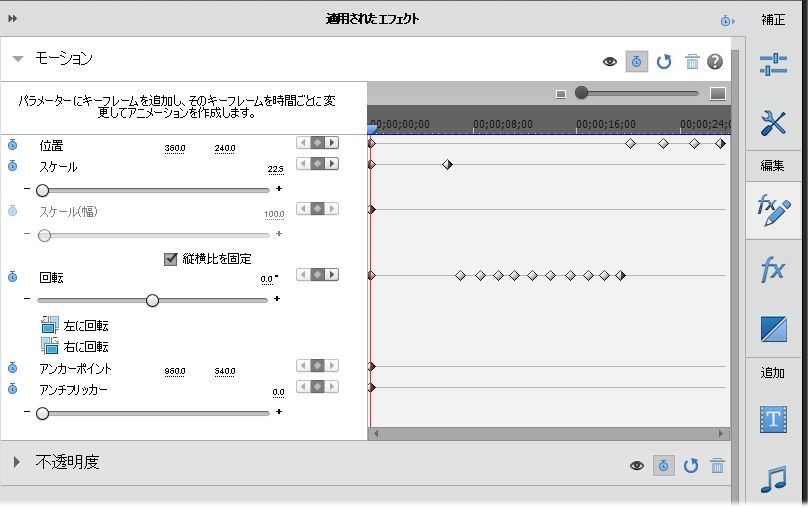Open 編集 tab in right sidebar

pos(772,165)
